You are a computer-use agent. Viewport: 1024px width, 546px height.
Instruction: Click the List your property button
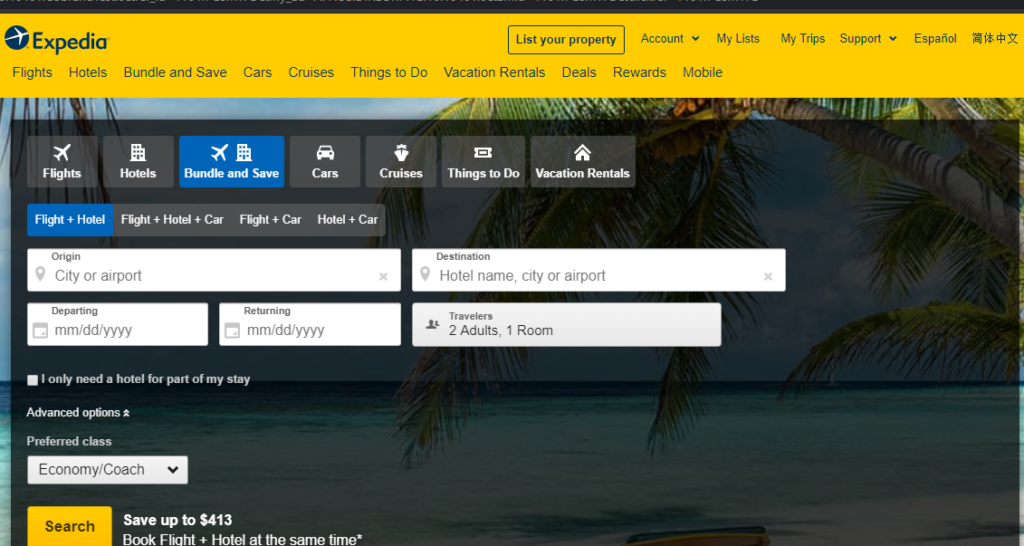click(x=566, y=40)
